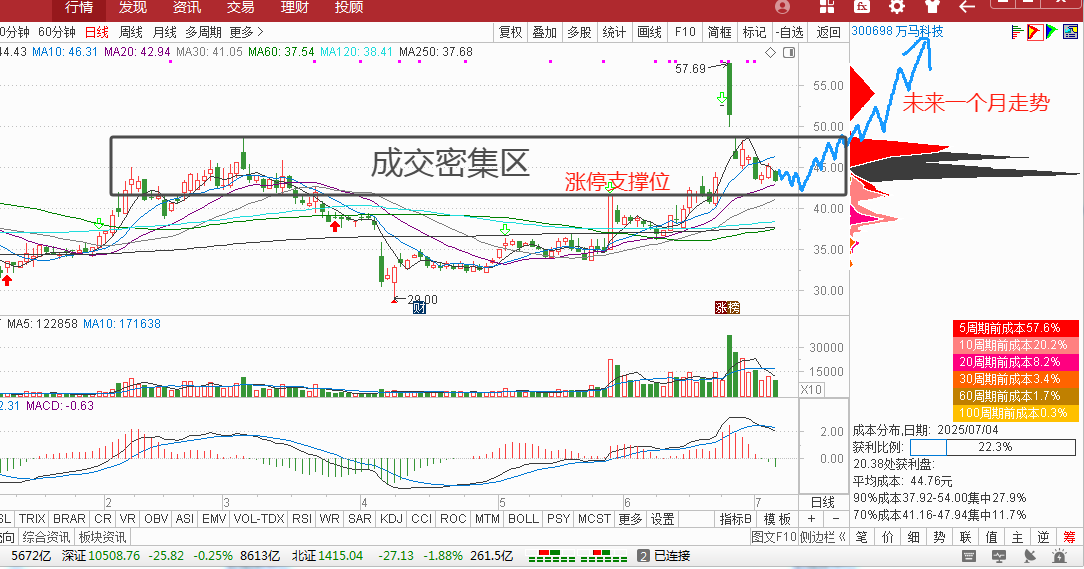
Task: Open the 行情 top menu
Action: click(79, 8)
